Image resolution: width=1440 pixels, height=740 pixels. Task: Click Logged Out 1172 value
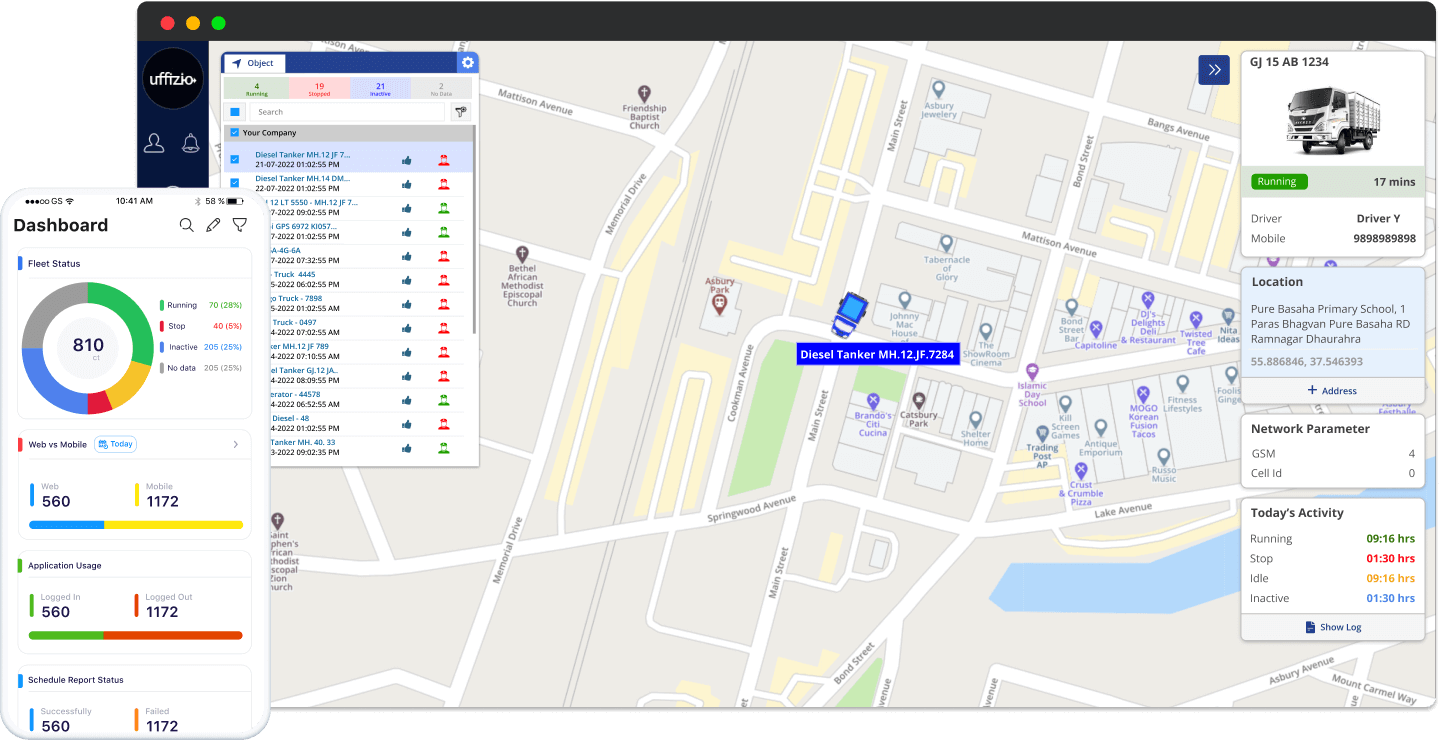point(162,612)
